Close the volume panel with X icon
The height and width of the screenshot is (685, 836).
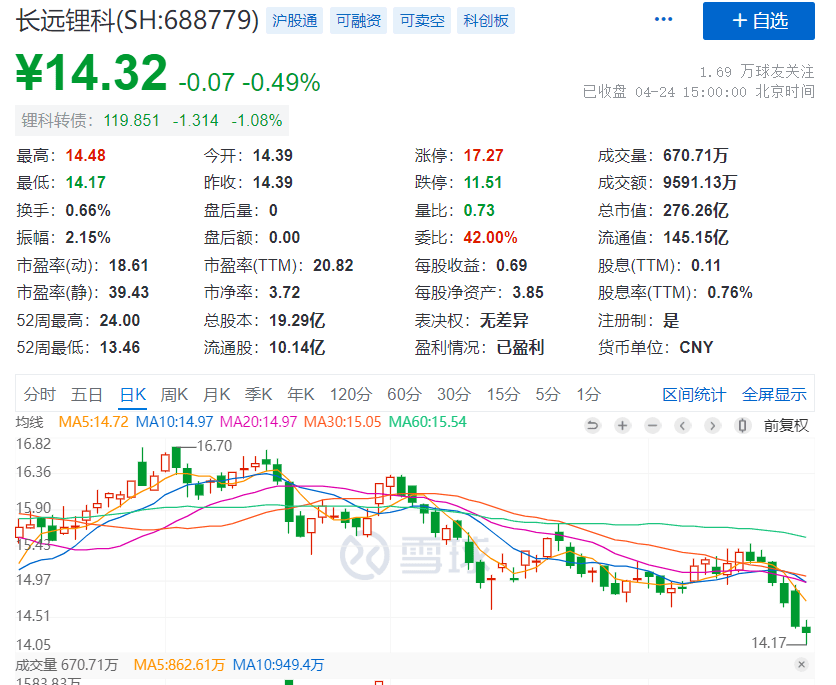(x=801, y=664)
